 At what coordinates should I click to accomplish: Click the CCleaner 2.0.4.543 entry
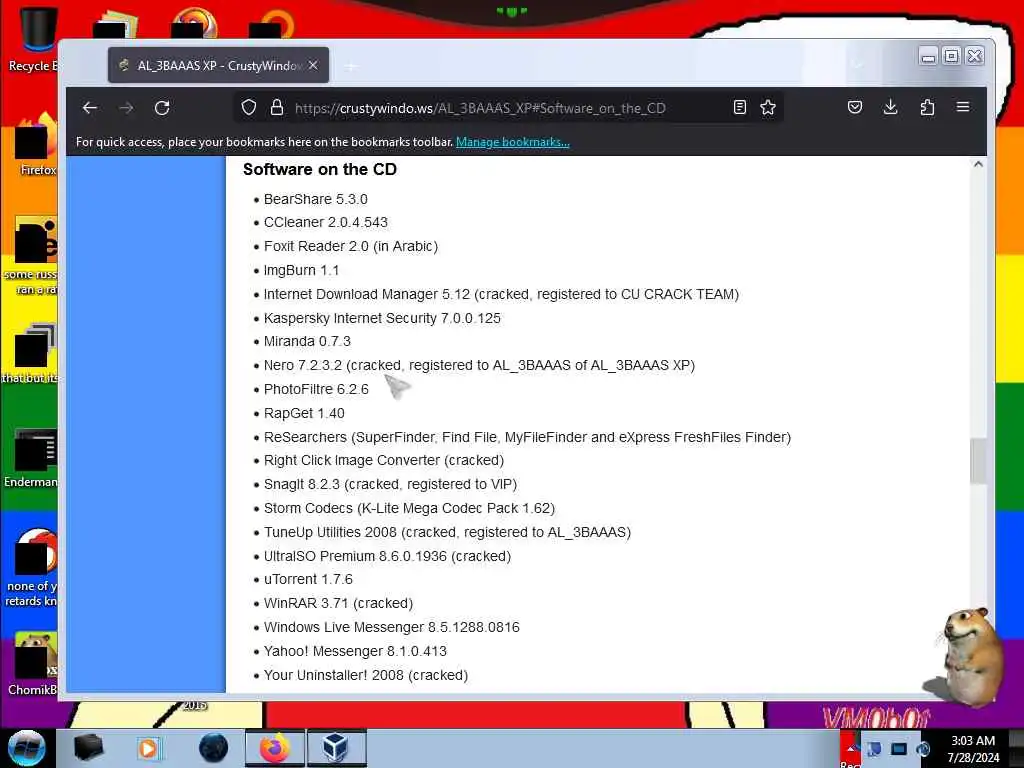pyautogui.click(x=325, y=223)
